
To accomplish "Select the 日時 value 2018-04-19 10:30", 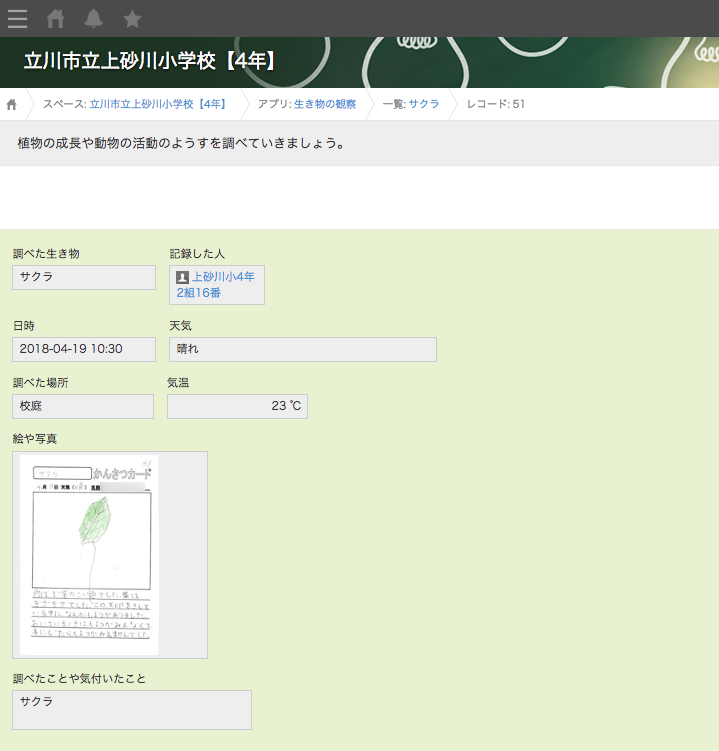I will point(84,349).
